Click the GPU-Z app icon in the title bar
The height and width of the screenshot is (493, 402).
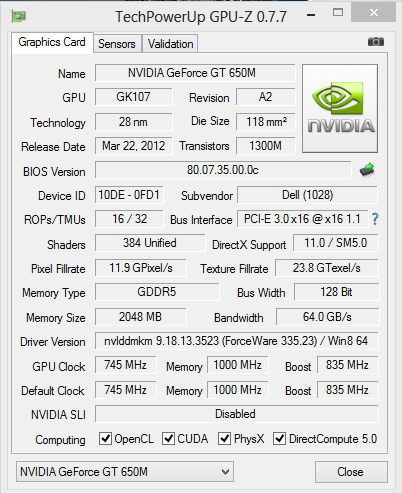pyautogui.click(x=19, y=16)
